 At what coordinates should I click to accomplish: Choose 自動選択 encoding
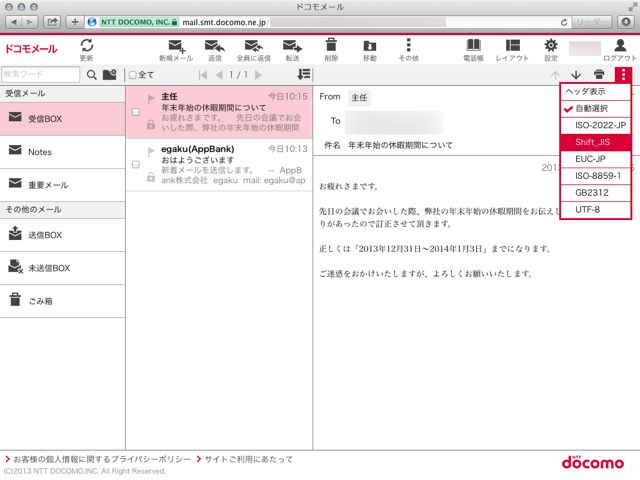(596, 109)
